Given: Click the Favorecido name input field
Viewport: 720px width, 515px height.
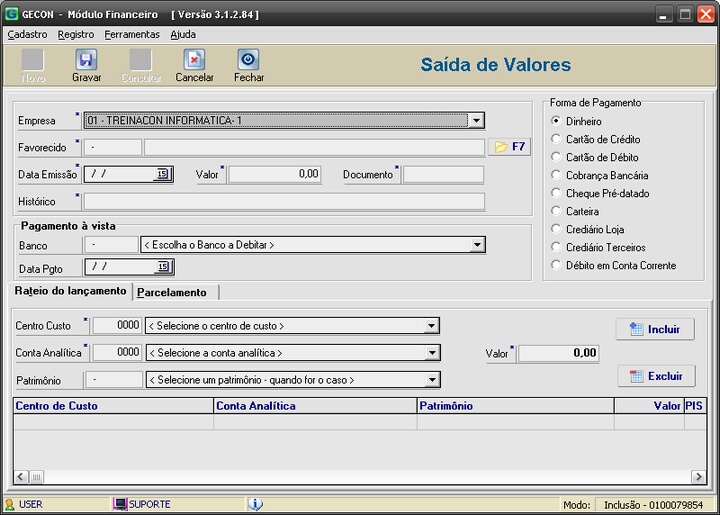Looking at the screenshot, I should click(315, 148).
